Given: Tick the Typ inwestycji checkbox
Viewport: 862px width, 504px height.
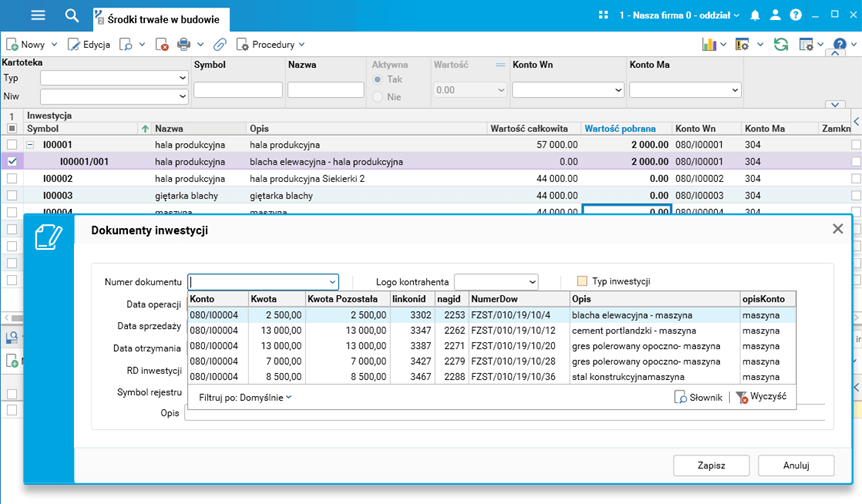Looking at the screenshot, I should coord(583,282).
